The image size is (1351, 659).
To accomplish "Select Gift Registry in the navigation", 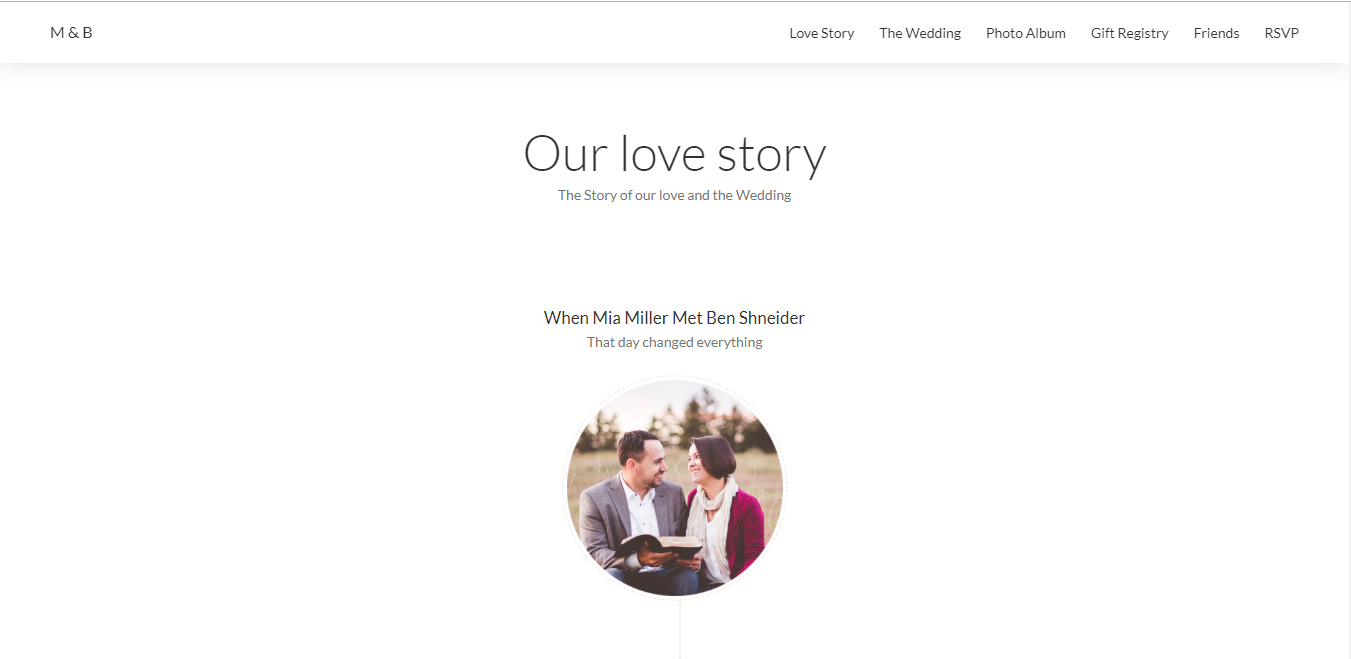I will [x=1129, y=33].
